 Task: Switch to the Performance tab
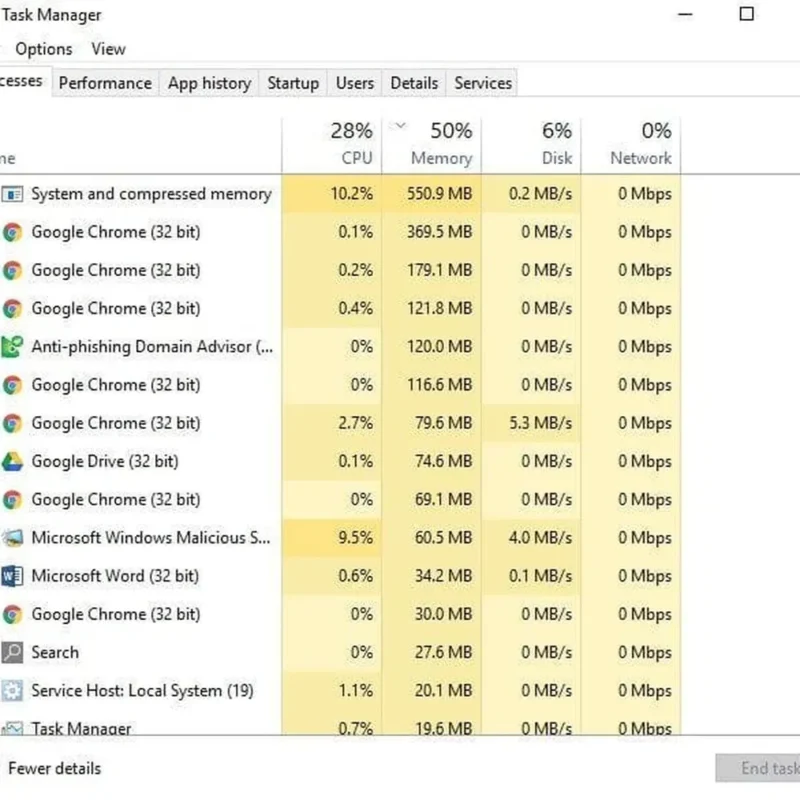click(105, 83)
